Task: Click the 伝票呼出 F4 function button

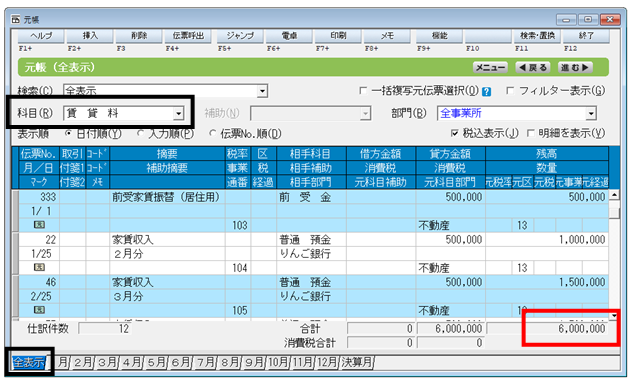Action: point(188,36)
